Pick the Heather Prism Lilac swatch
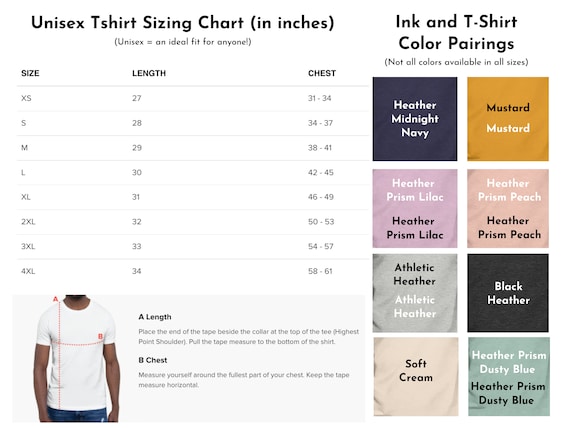 click(415, 208)
